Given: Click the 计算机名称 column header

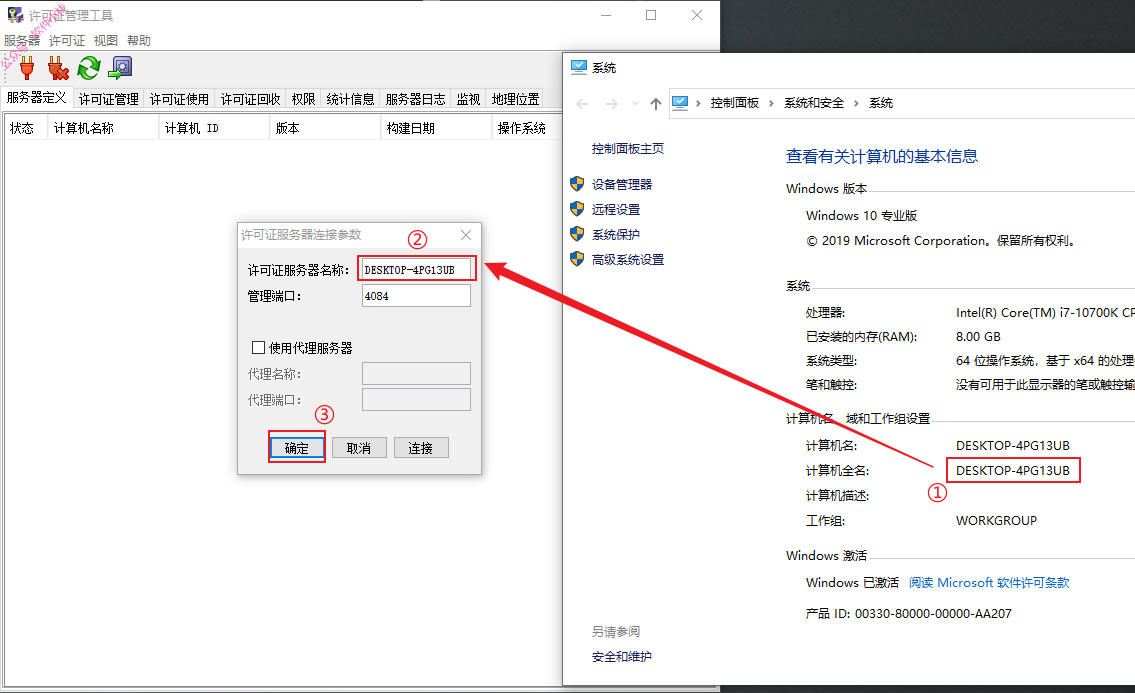Looking at the screenshot, I should [103, 128].
